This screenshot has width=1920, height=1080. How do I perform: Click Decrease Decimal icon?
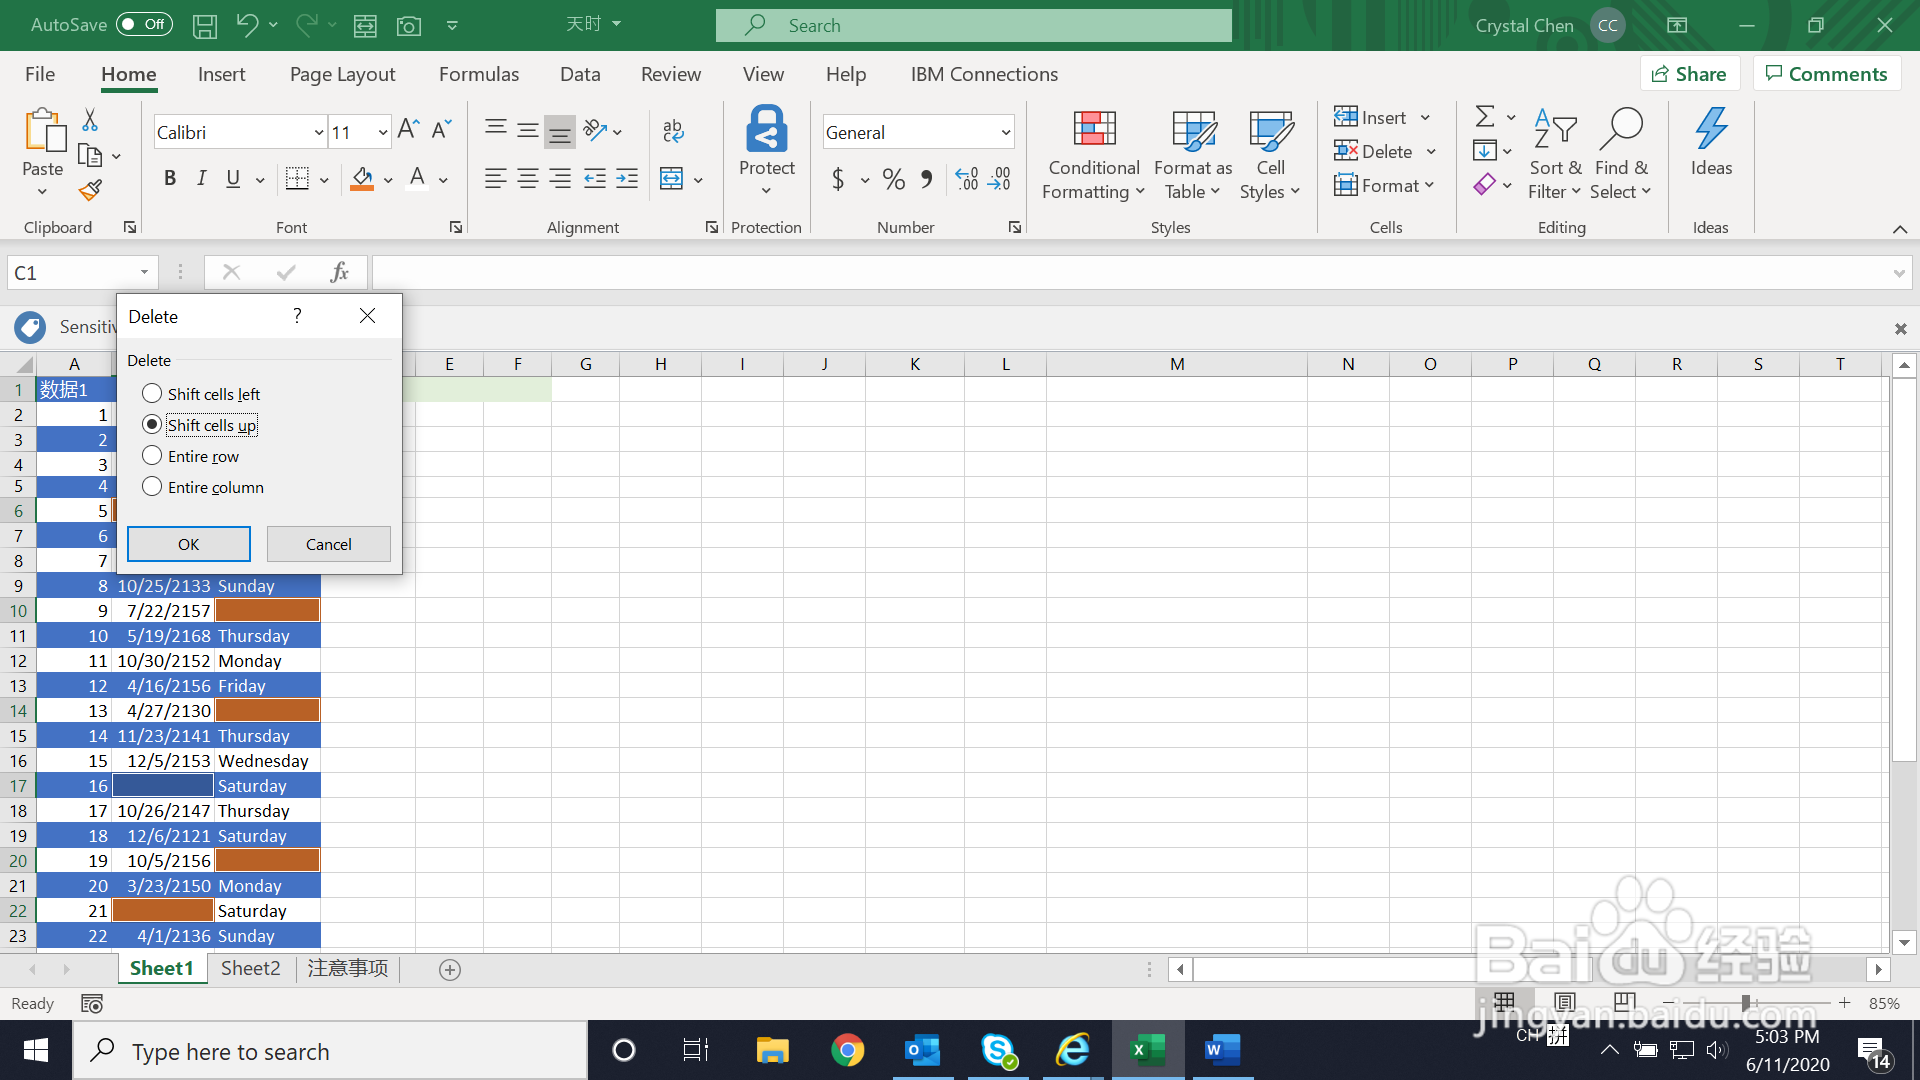pos(999,179)
